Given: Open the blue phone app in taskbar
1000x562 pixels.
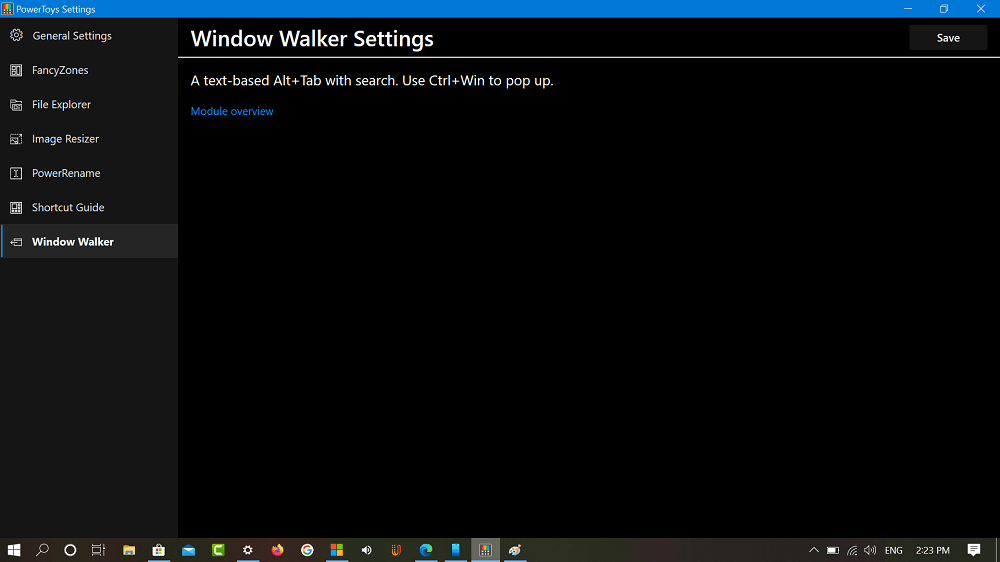Looking at the screenshot, I should [455, 550].
